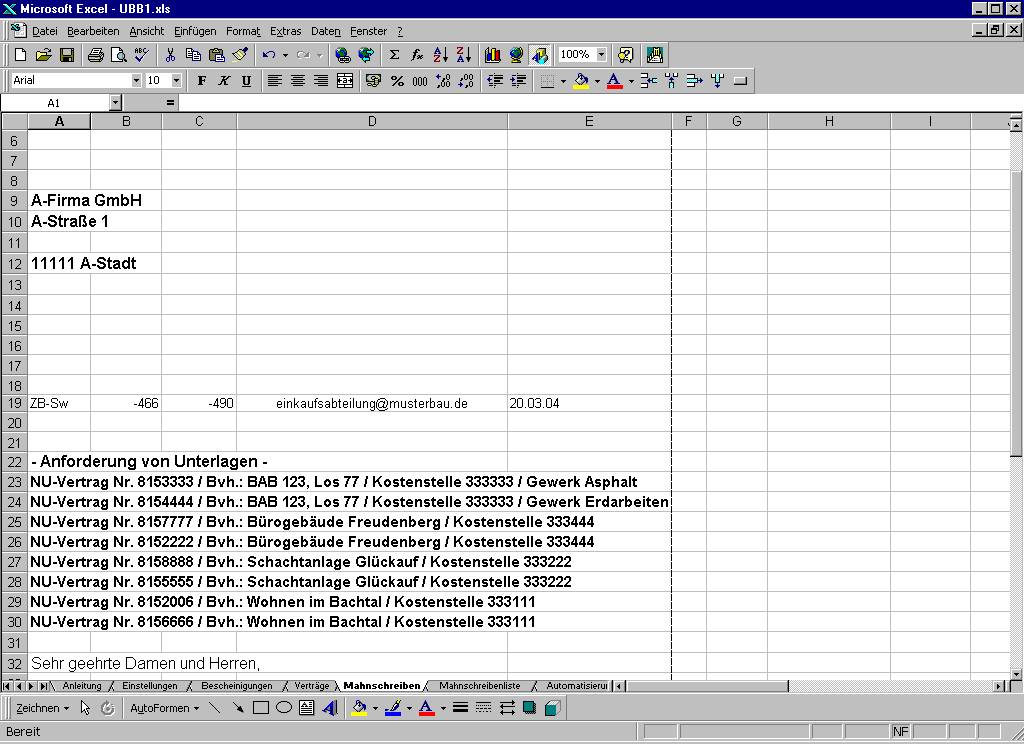
Task: Open the Arial font name dropdown
Action: click(x=136, y=81)
